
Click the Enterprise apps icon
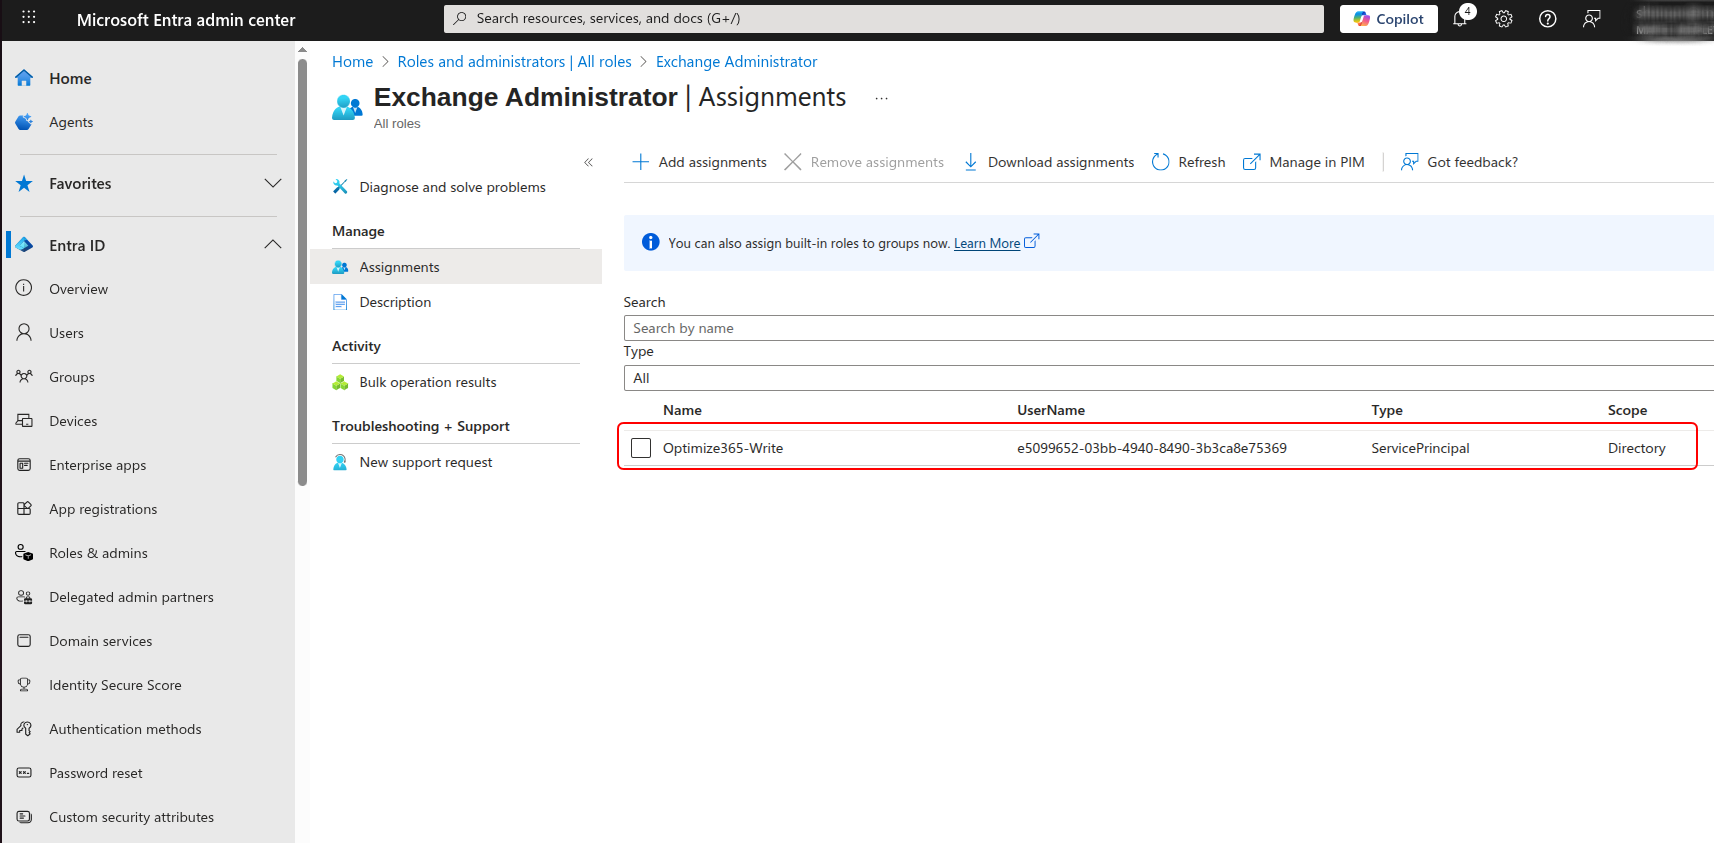pos(24,465)
